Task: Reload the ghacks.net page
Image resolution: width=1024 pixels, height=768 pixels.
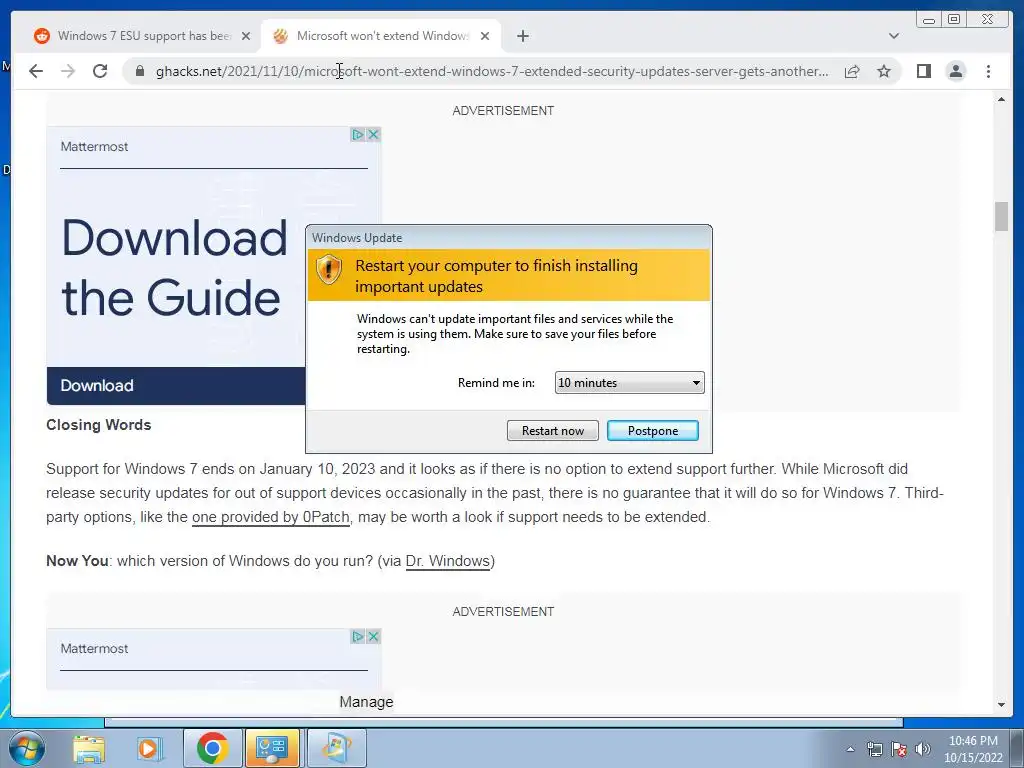Action: [x=100, y=71]
